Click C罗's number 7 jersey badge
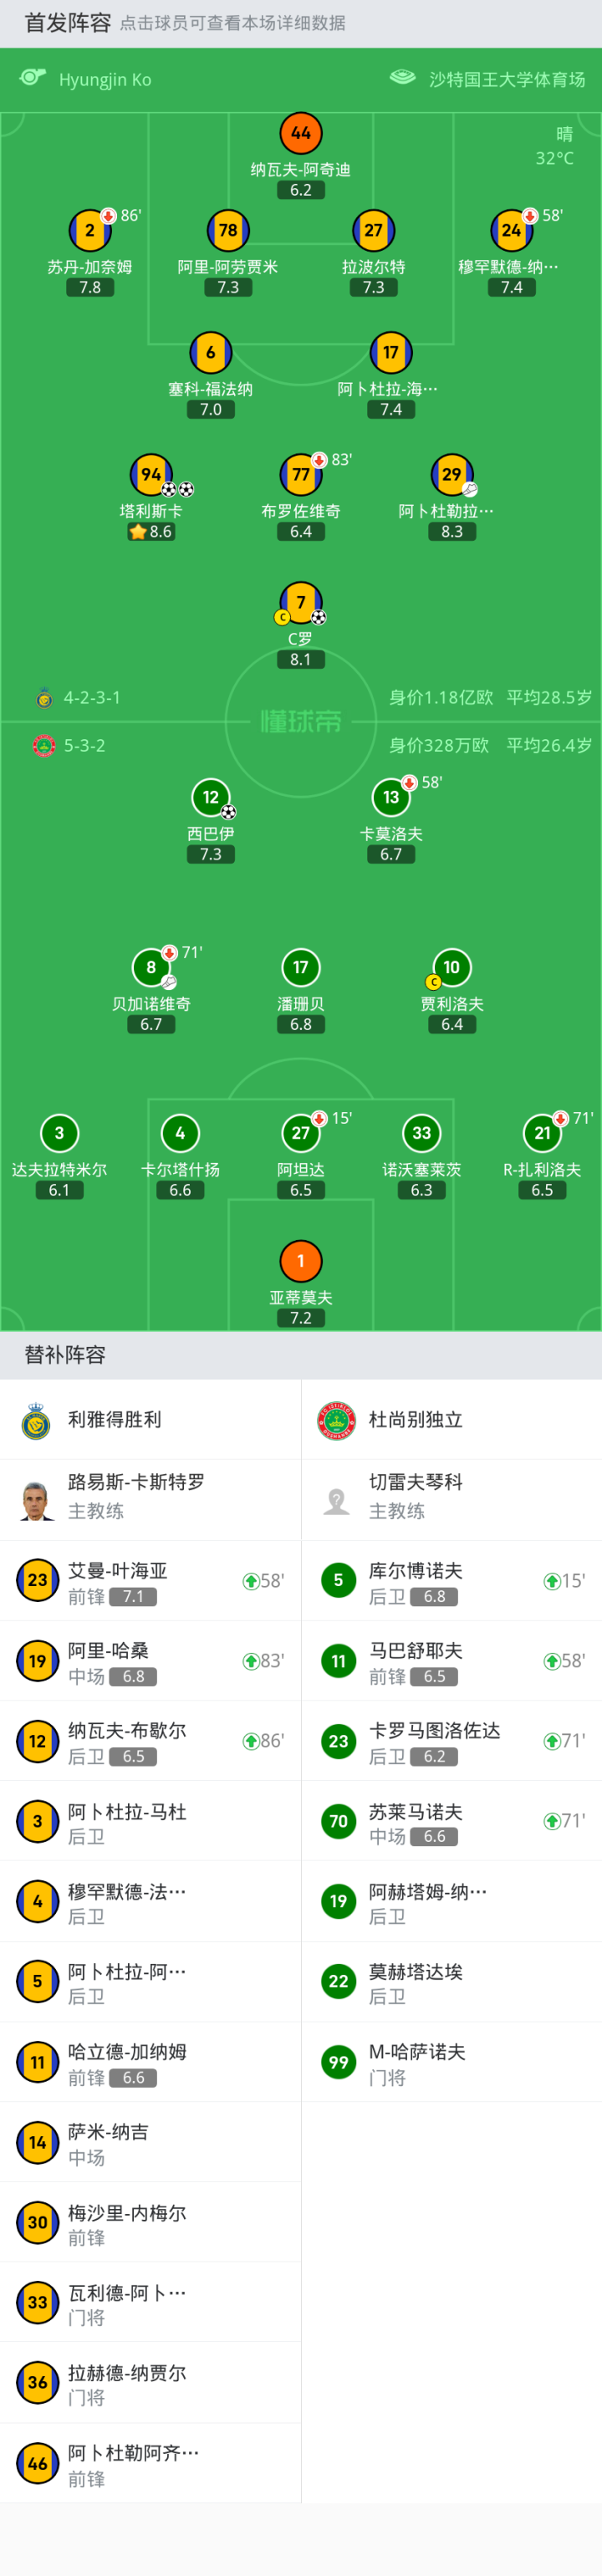Viewport: 602px width, 2576px height. point(300,602)
